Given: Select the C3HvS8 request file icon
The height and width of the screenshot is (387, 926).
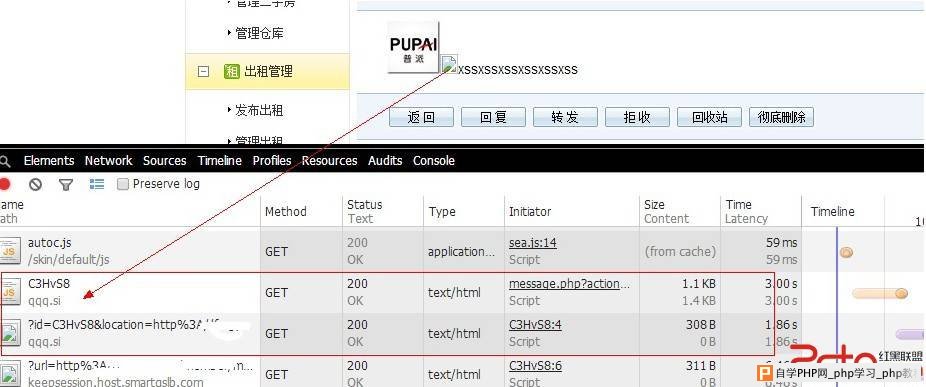Looking at the screenshot, I should [9, 292].
